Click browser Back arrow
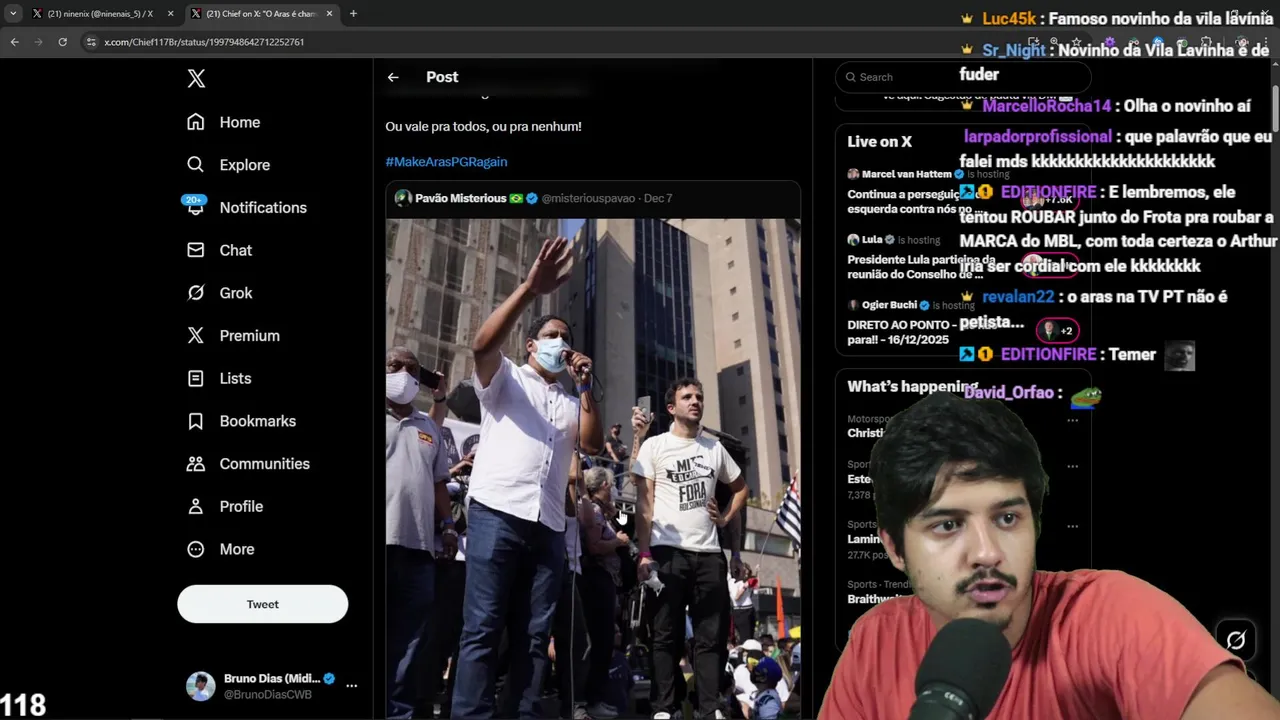The height and width of the screenshot is (720, 1280). [14, 42]
